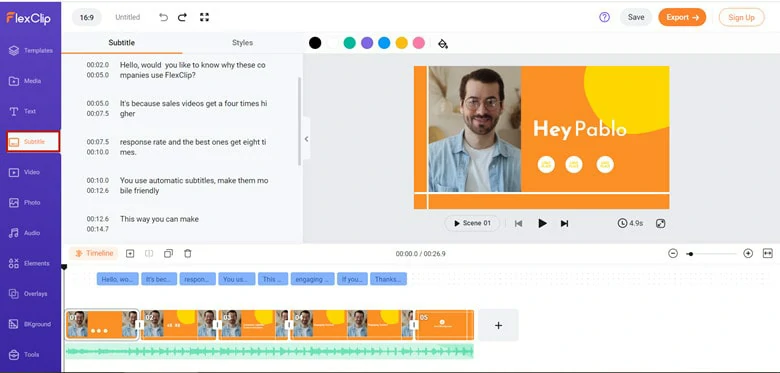Switch to the Styles tab
The width and height of the screenshot is (780, 373).
[x=242, y=43]
